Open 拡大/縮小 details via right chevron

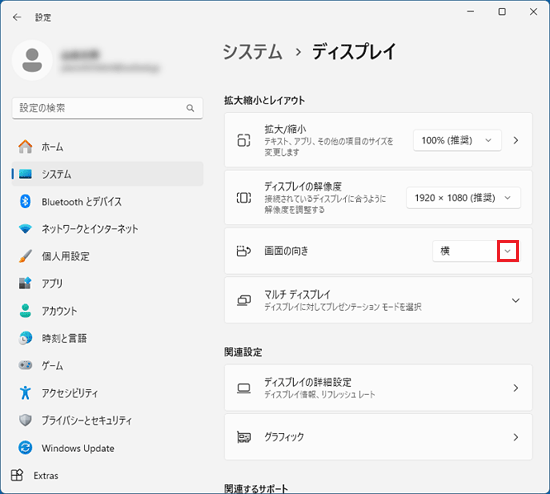516,140
